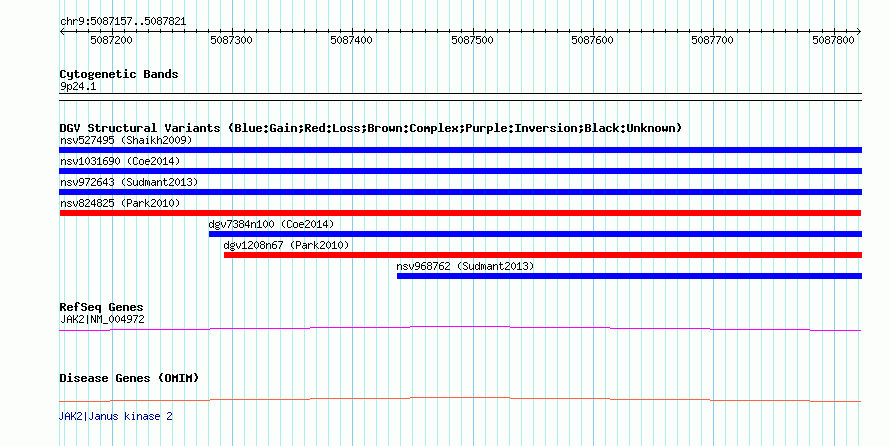Click the chr9:5087157..5087821 region label
This screenshot has height=446, width=890.
coord(123,22)
